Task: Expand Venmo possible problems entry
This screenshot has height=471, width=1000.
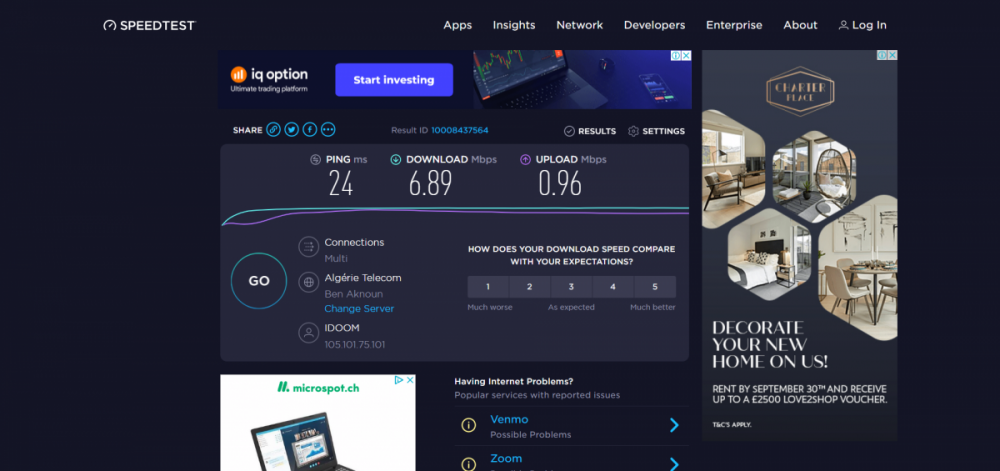Action: (x=673, y=426)
